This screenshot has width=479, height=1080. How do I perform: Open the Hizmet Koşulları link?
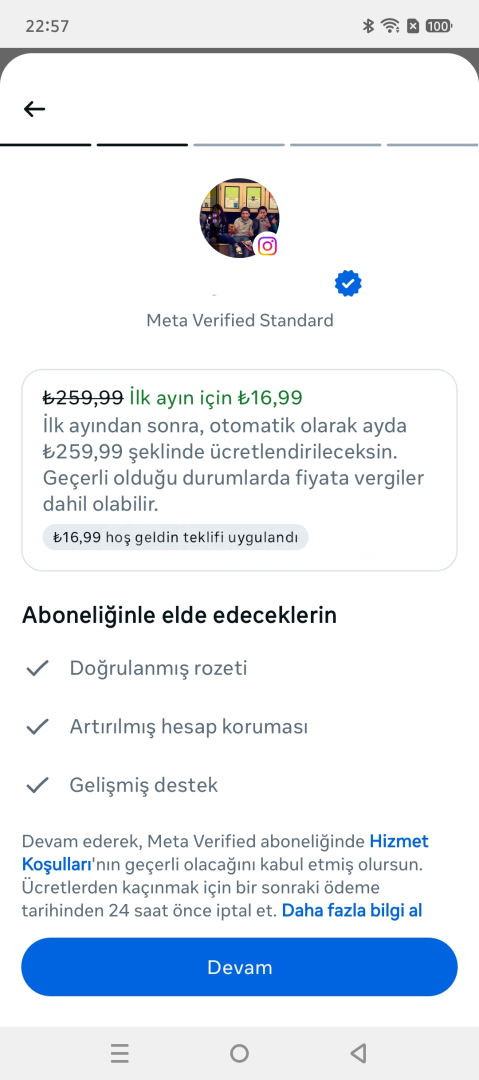click(x=225, y=852)
